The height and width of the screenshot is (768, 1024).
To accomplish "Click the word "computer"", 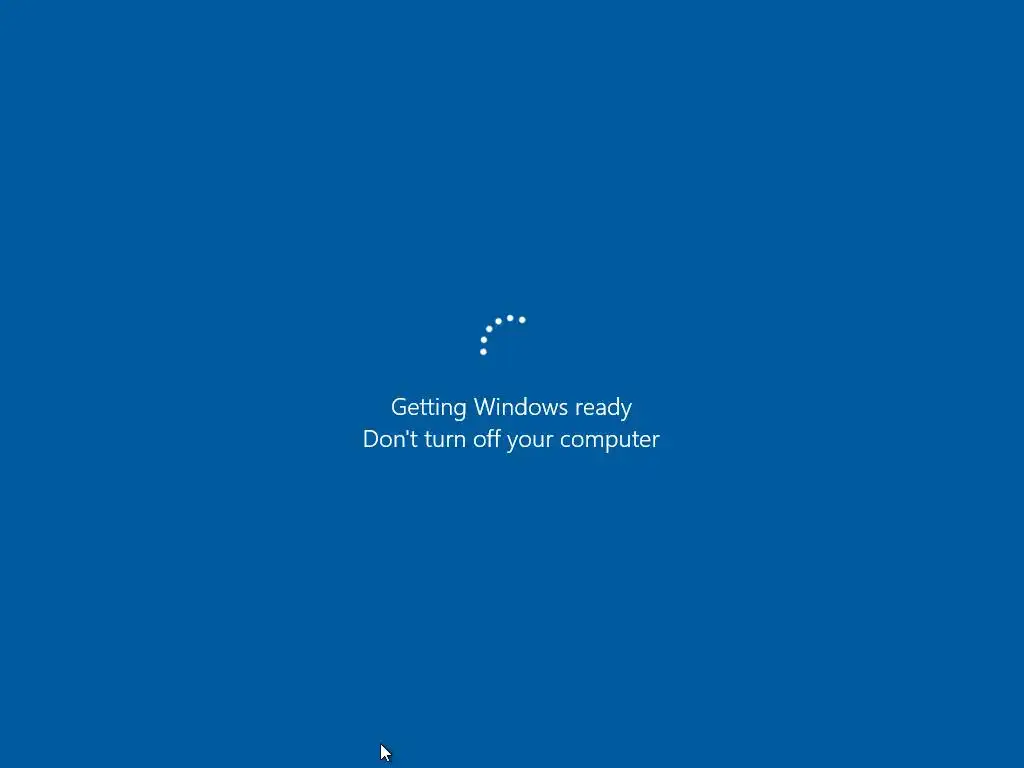I will click(610, 440).
